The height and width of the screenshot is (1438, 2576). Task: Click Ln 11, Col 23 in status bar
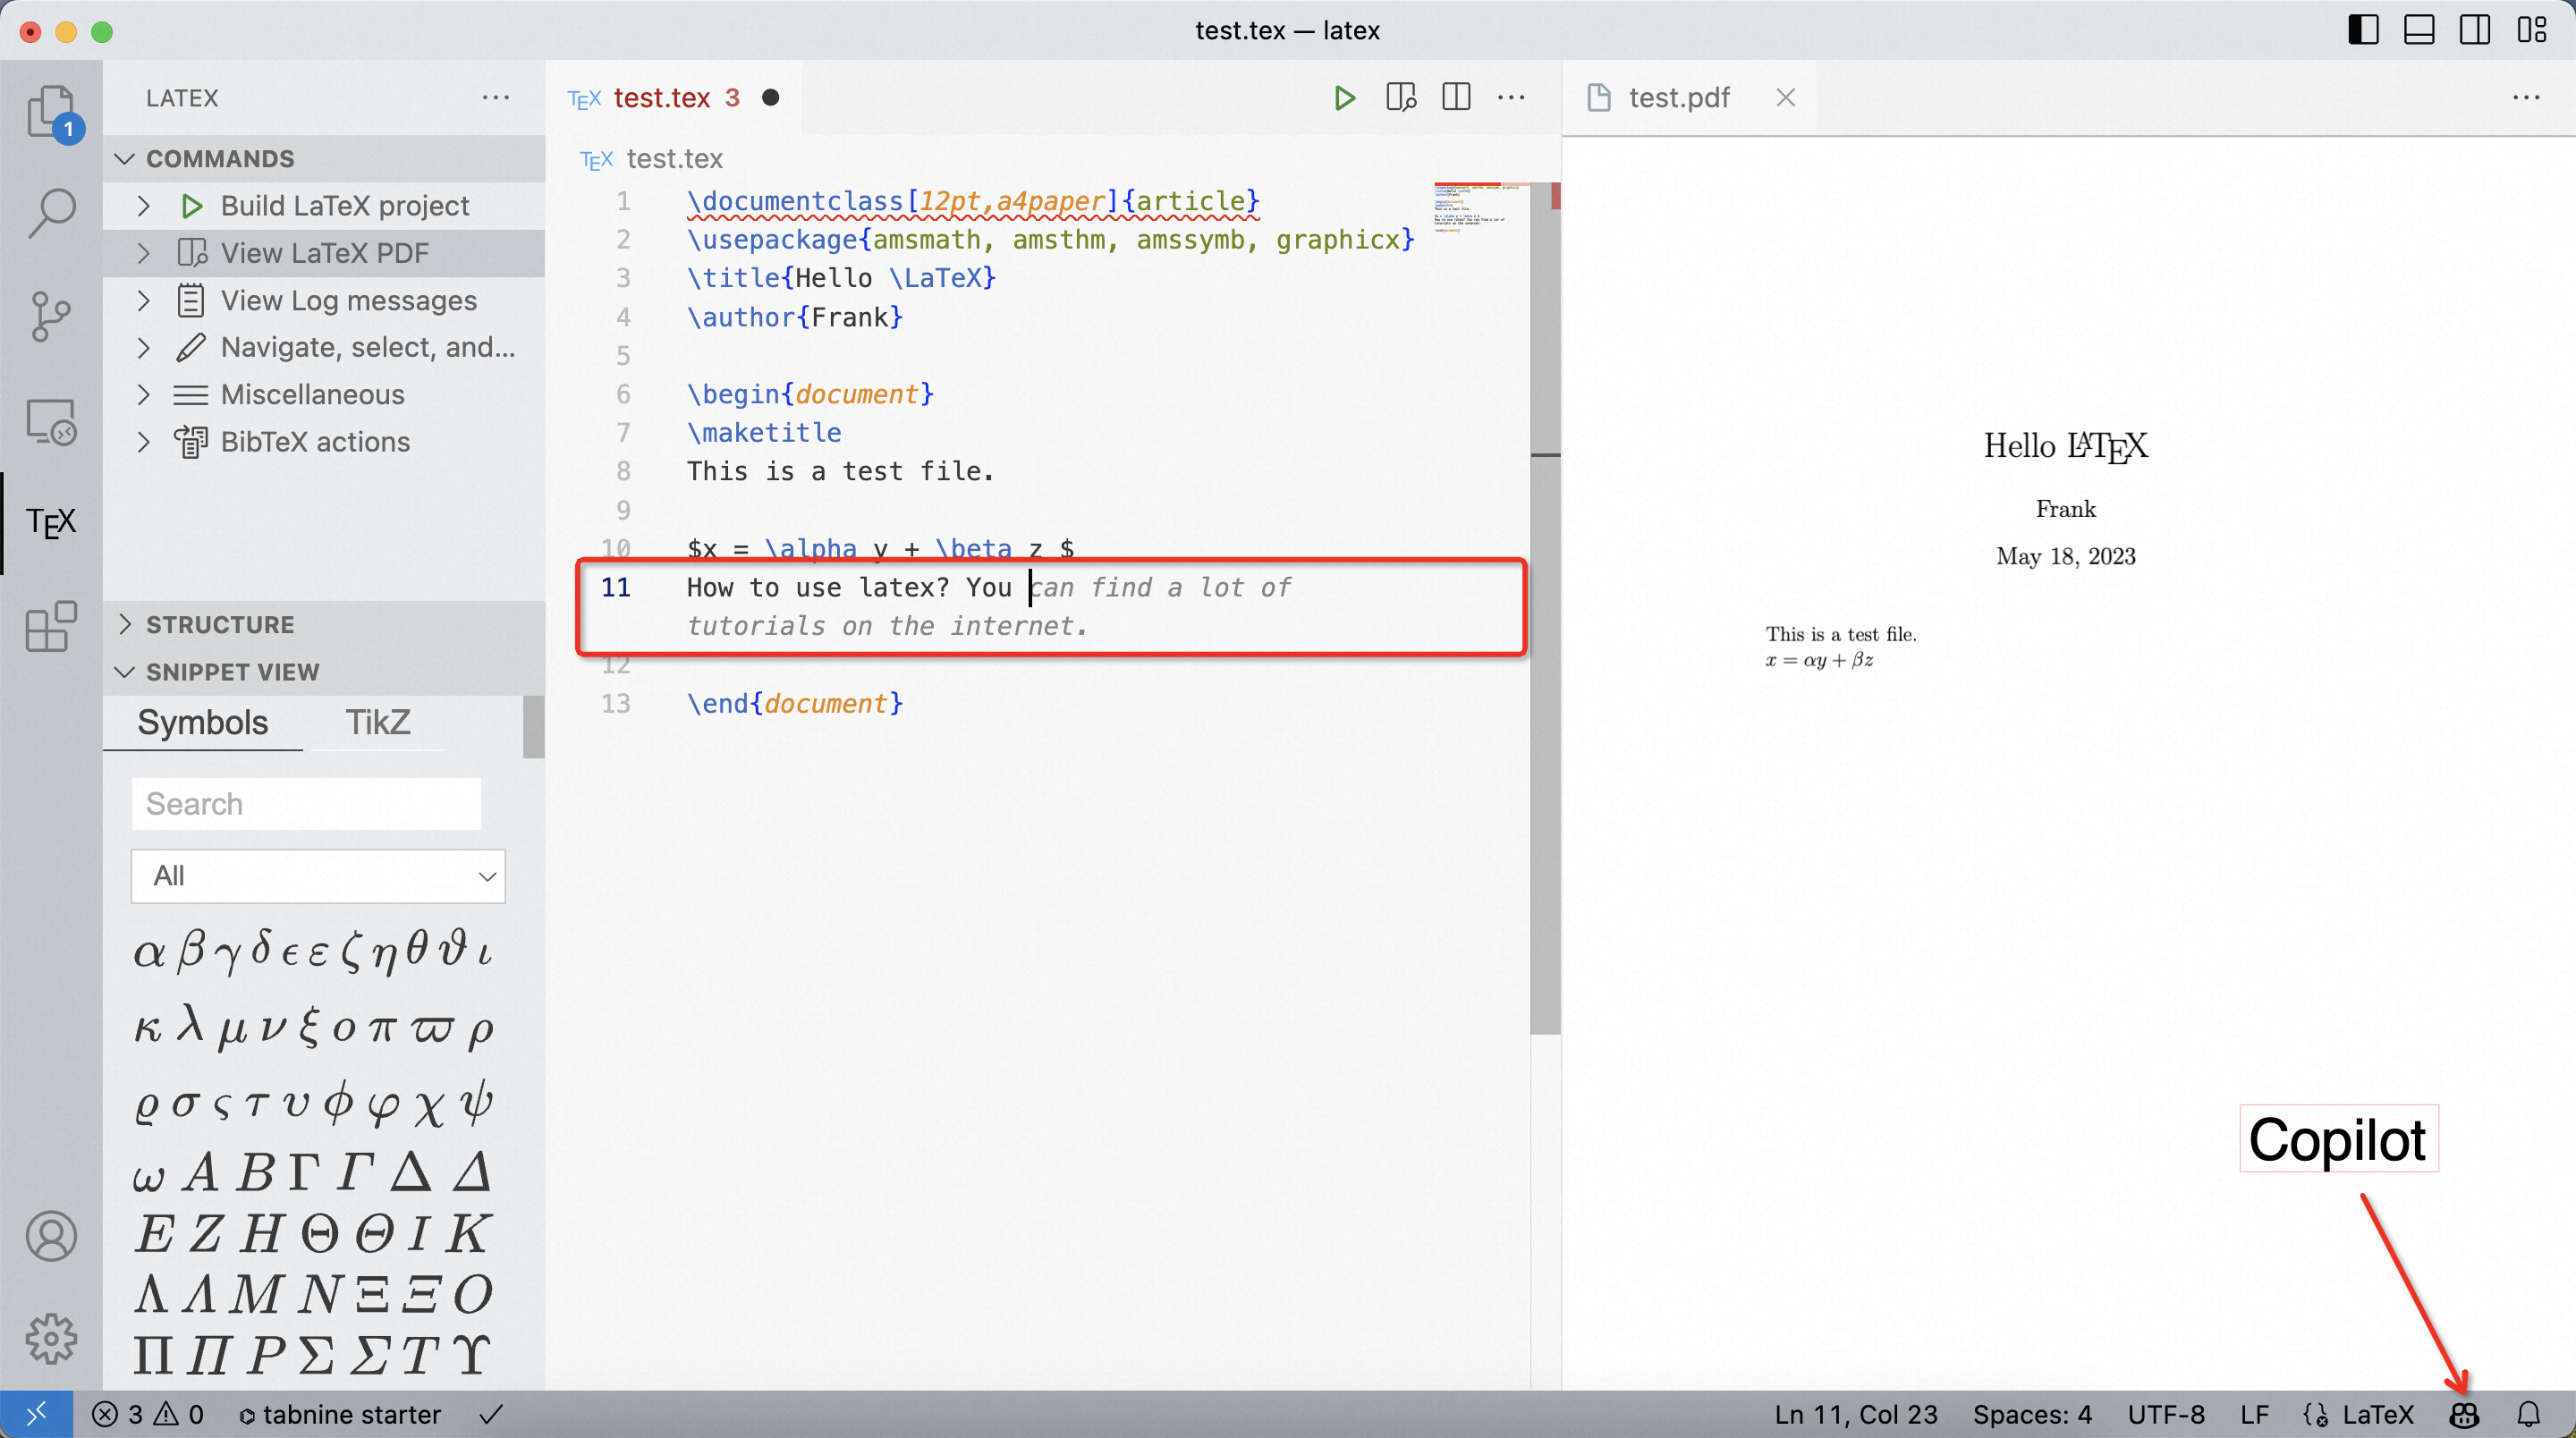pos(1856,1415)
